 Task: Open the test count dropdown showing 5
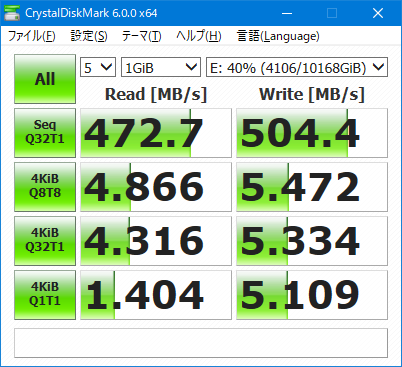click(x=98, y=67)
